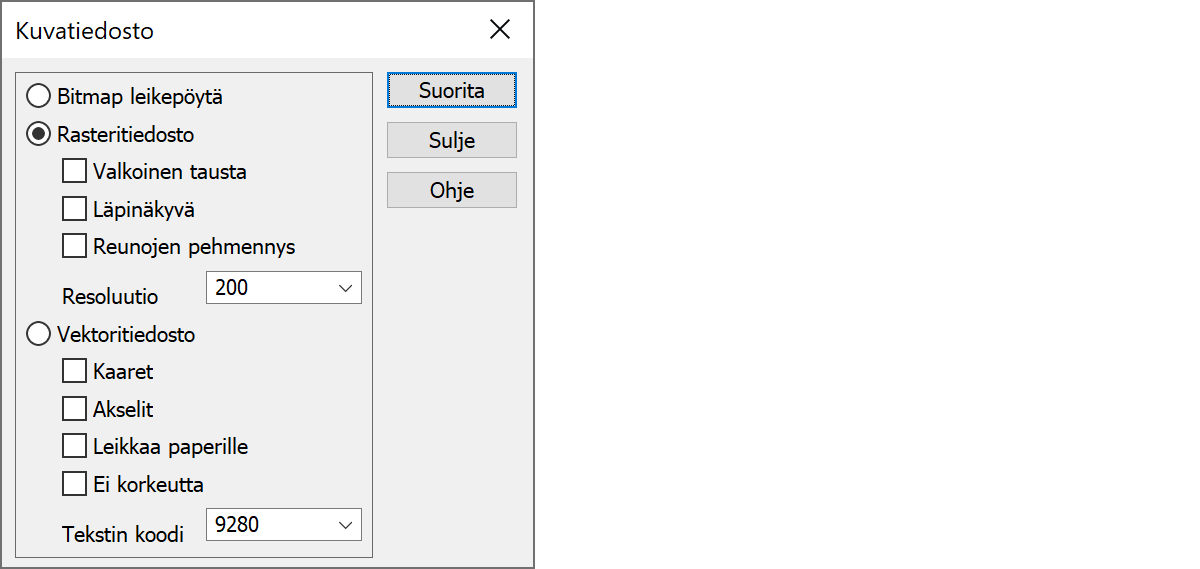Select the Rasteritiedosto radio option

[39, 134]
